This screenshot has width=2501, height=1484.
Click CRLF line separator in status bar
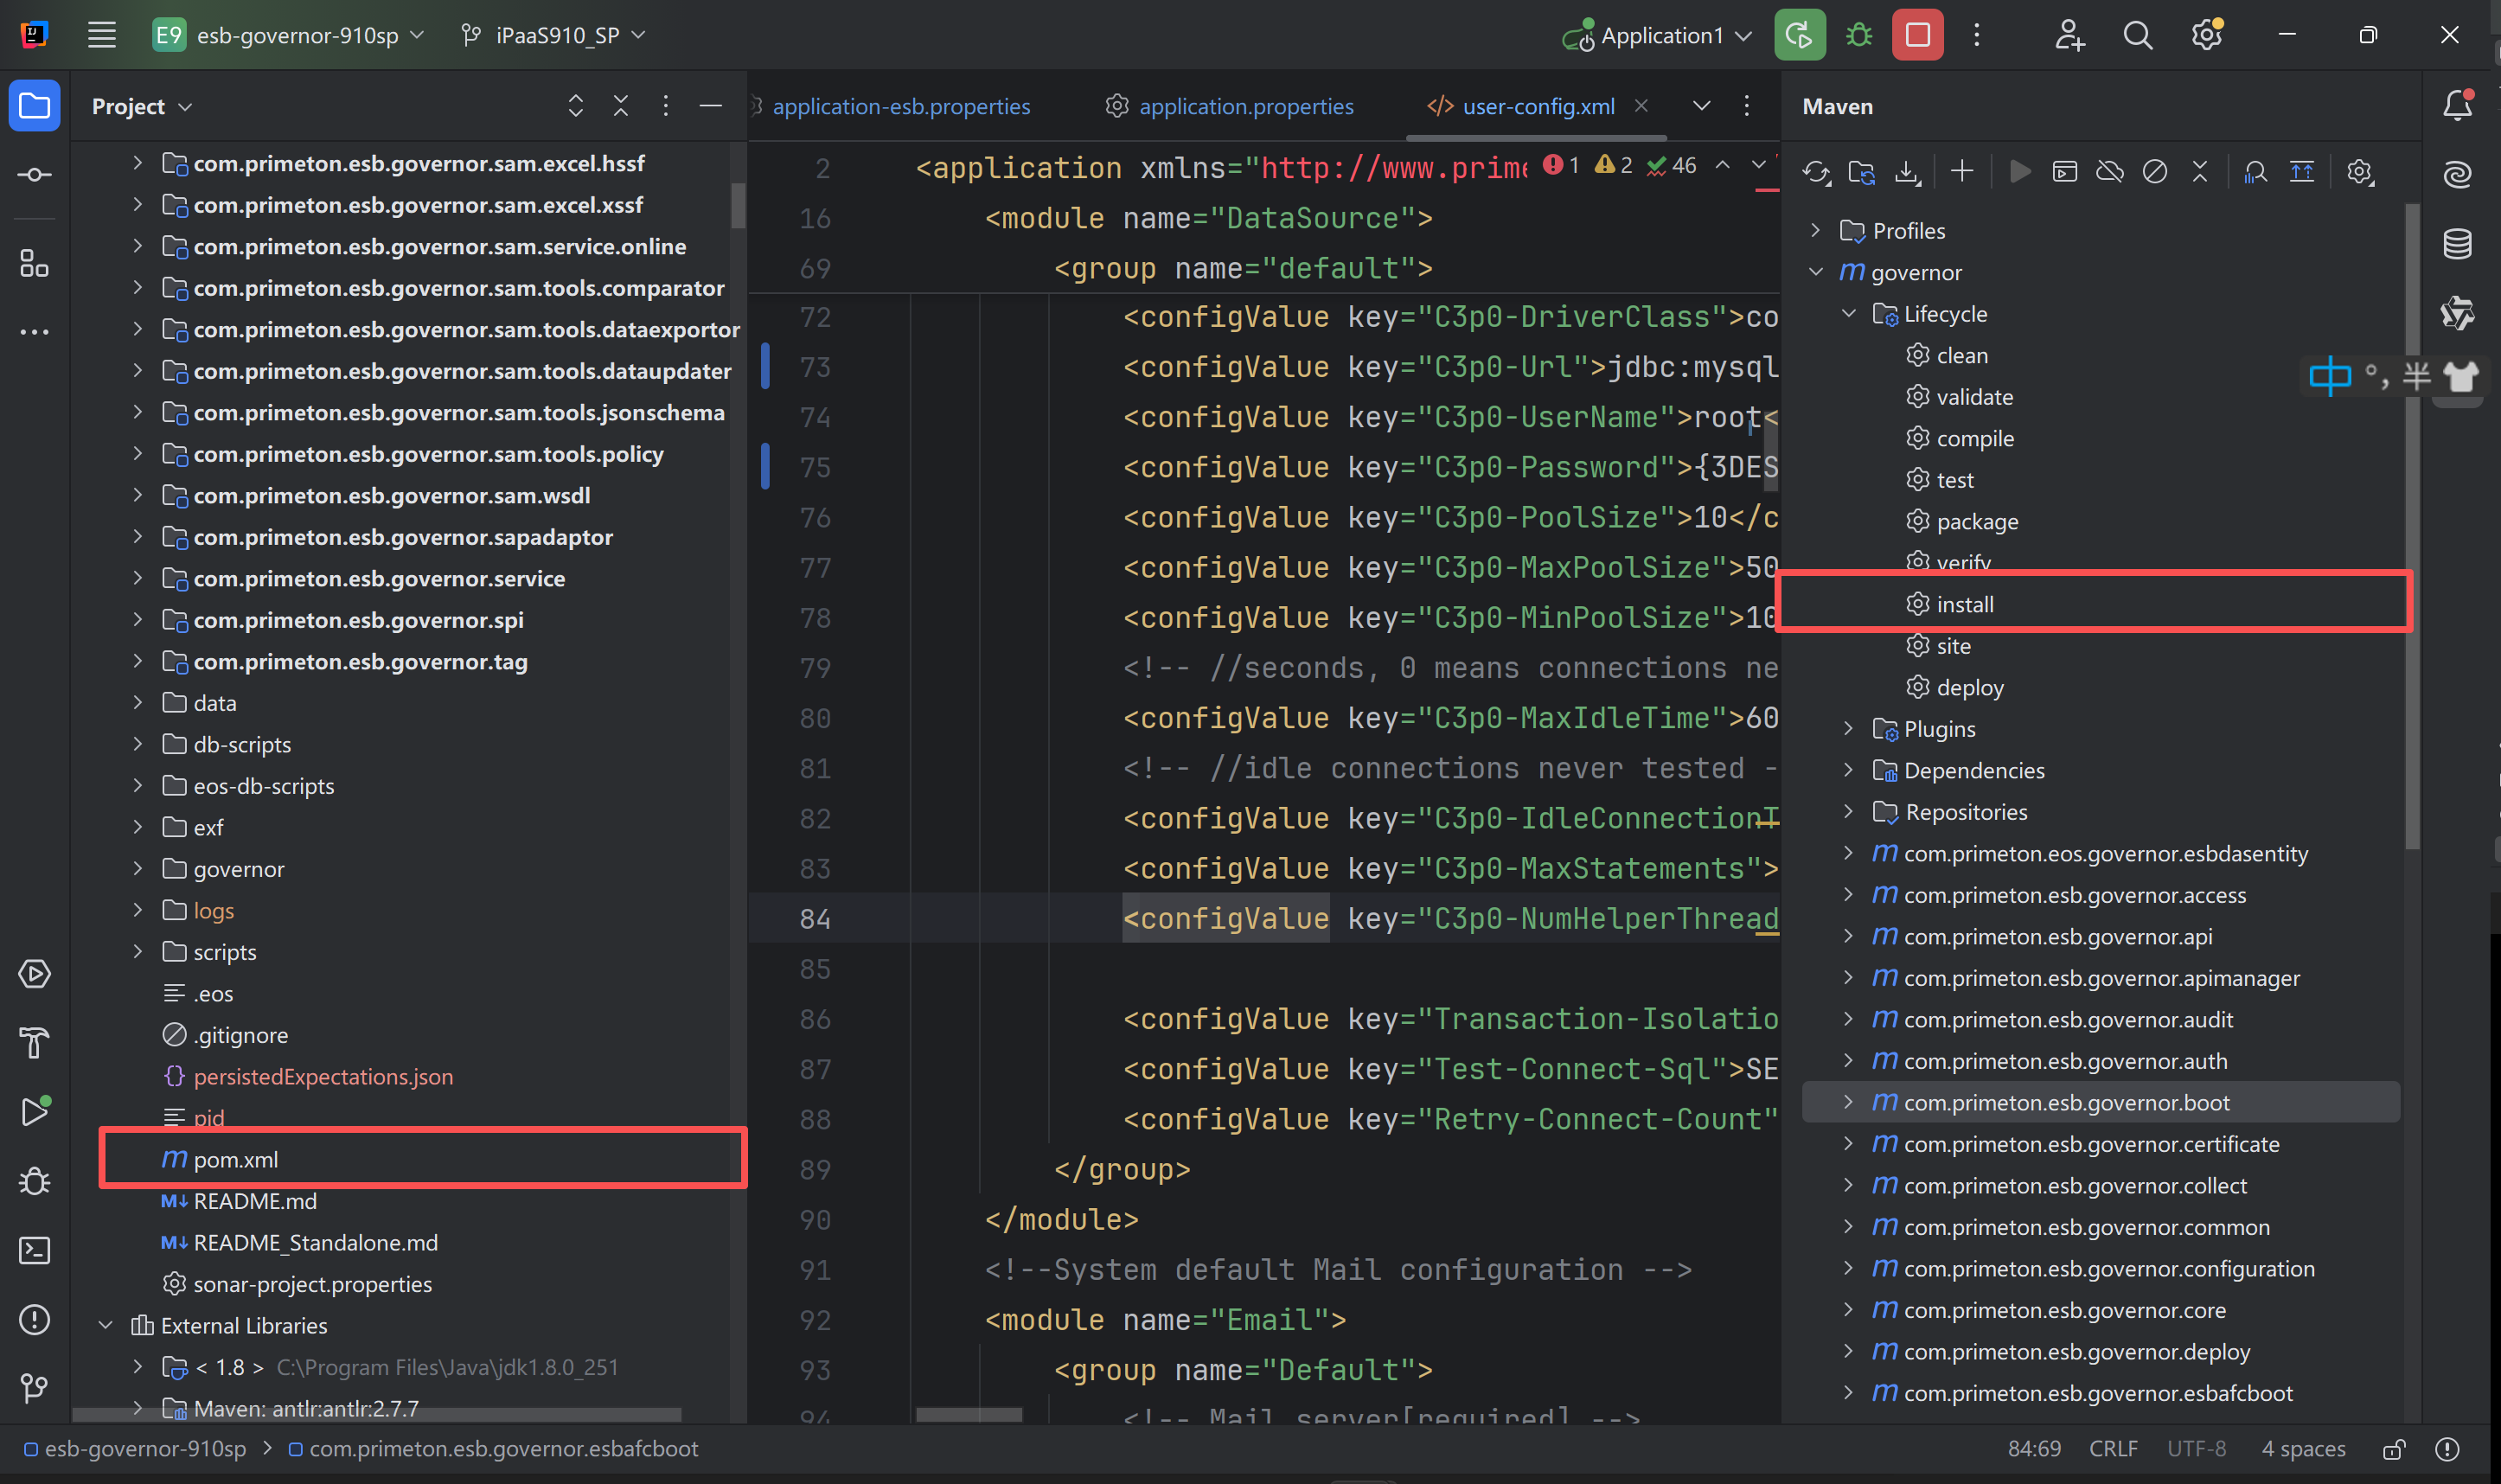pos(2112,1449)
